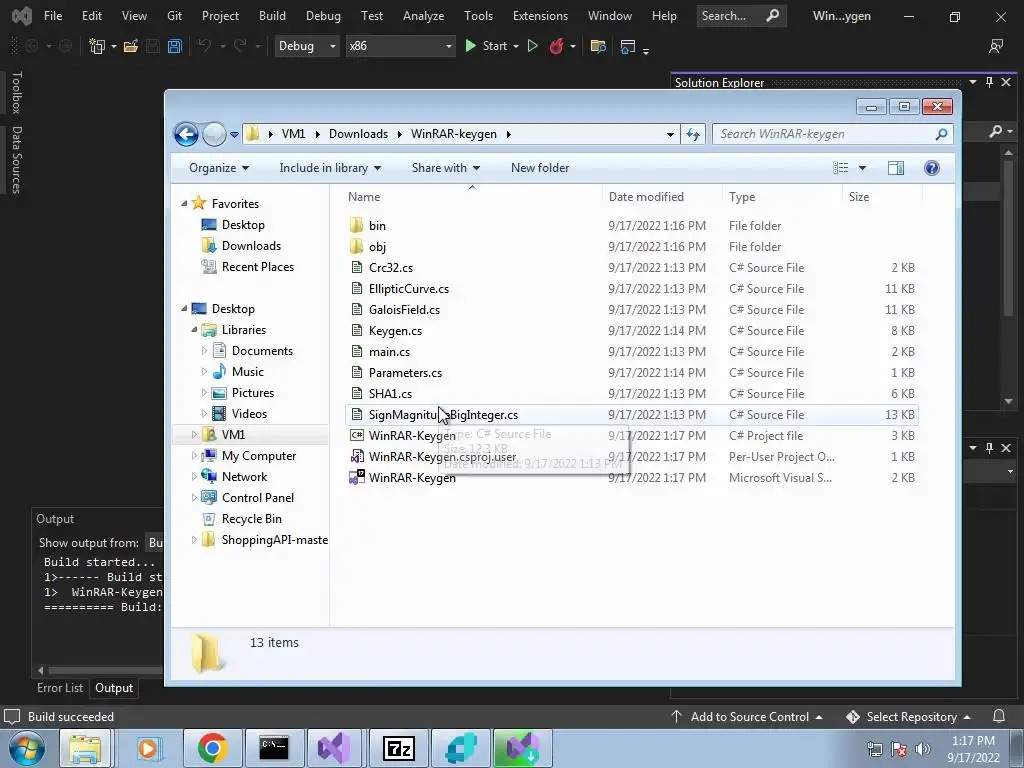Click the Explorer Back navigation arrow
The image size is (1024, 768).
tap(186, 135)
